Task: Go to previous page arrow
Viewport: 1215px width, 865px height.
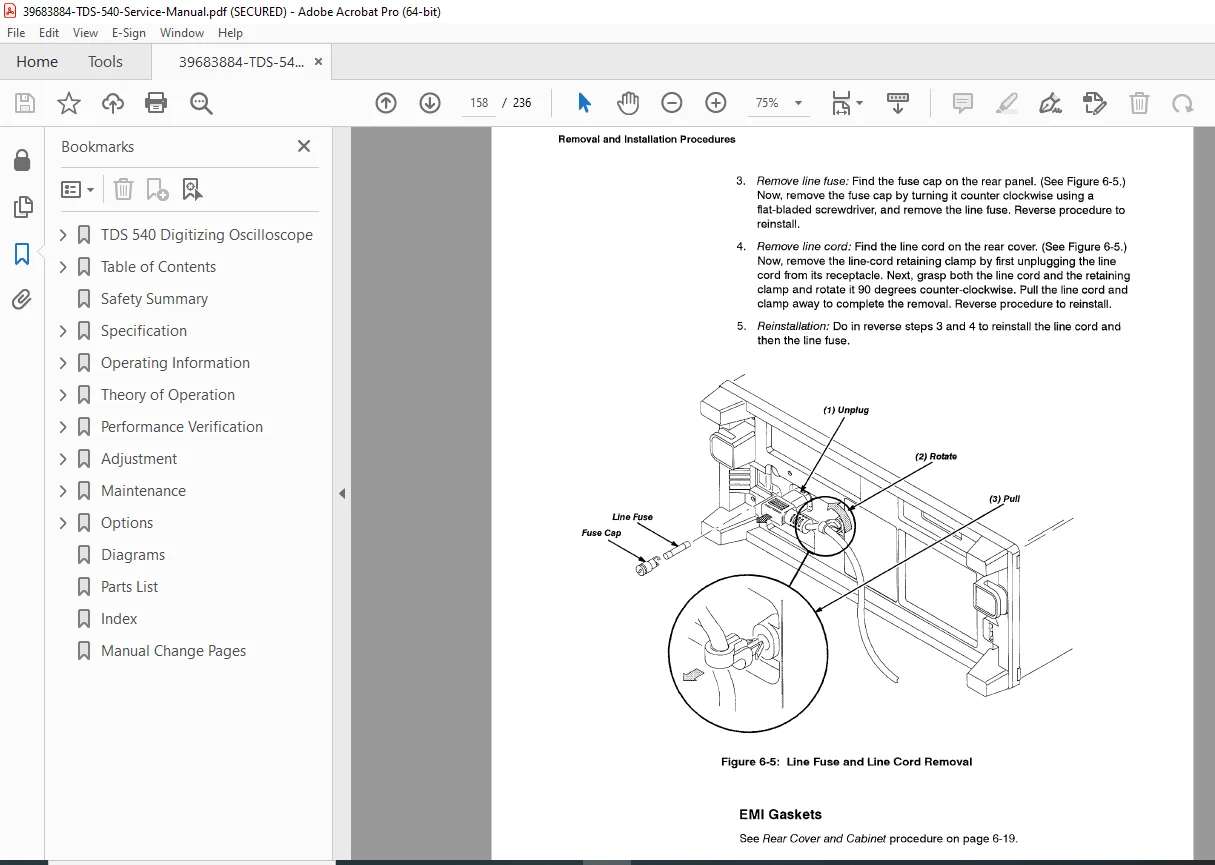Action: click(386, 103)
